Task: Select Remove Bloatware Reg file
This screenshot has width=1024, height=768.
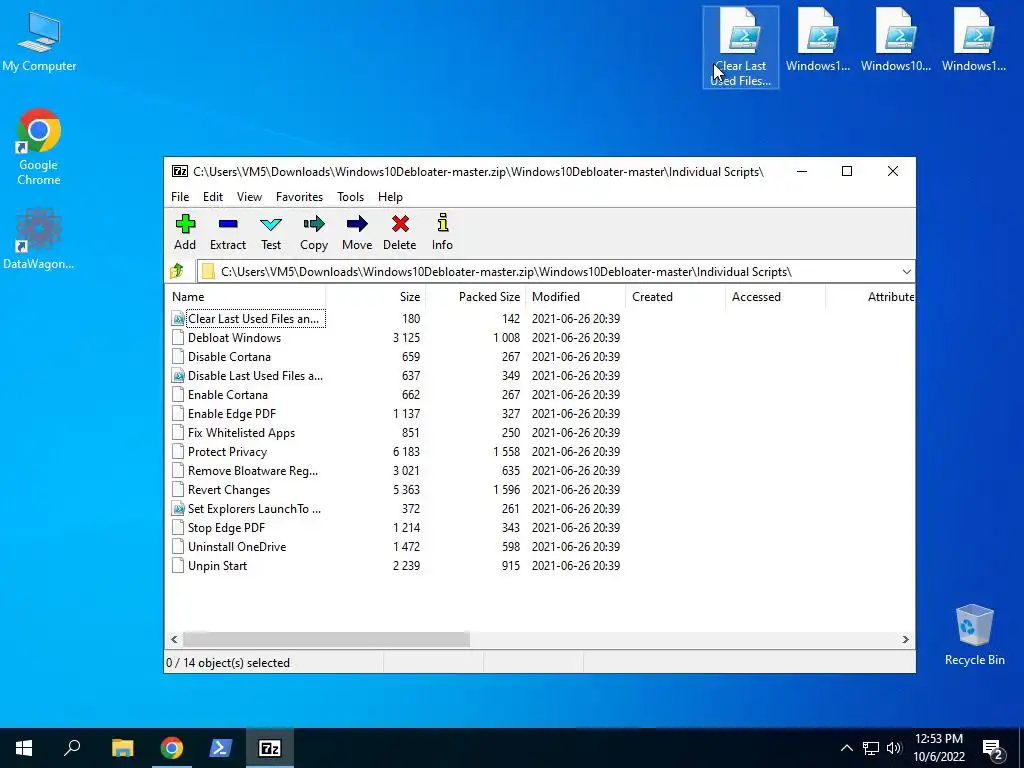Action: 253,470
